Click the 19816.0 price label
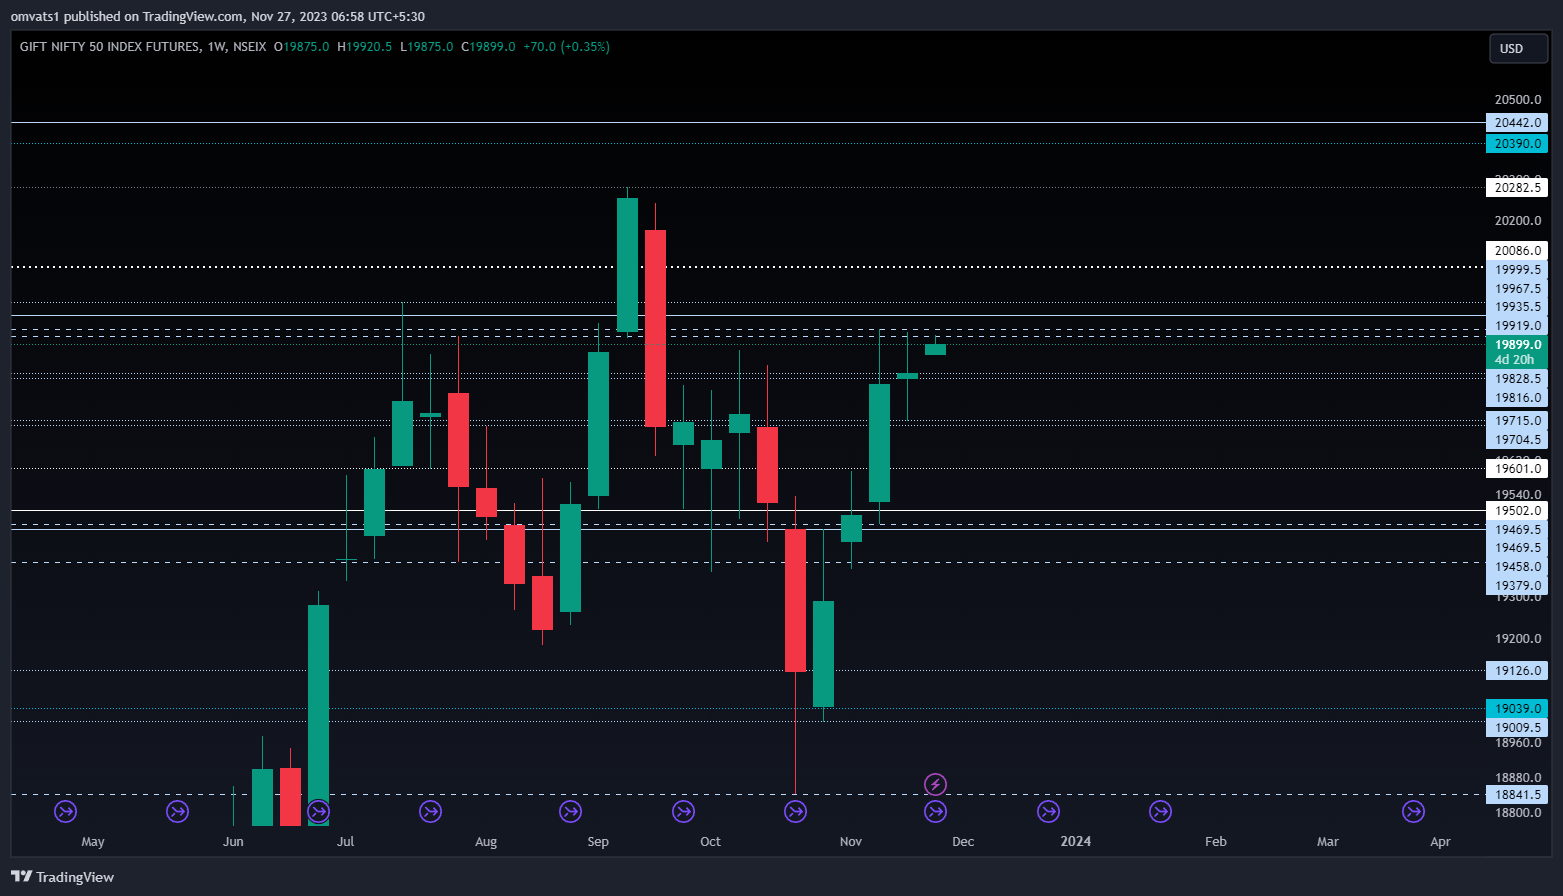 (1517, 398)
